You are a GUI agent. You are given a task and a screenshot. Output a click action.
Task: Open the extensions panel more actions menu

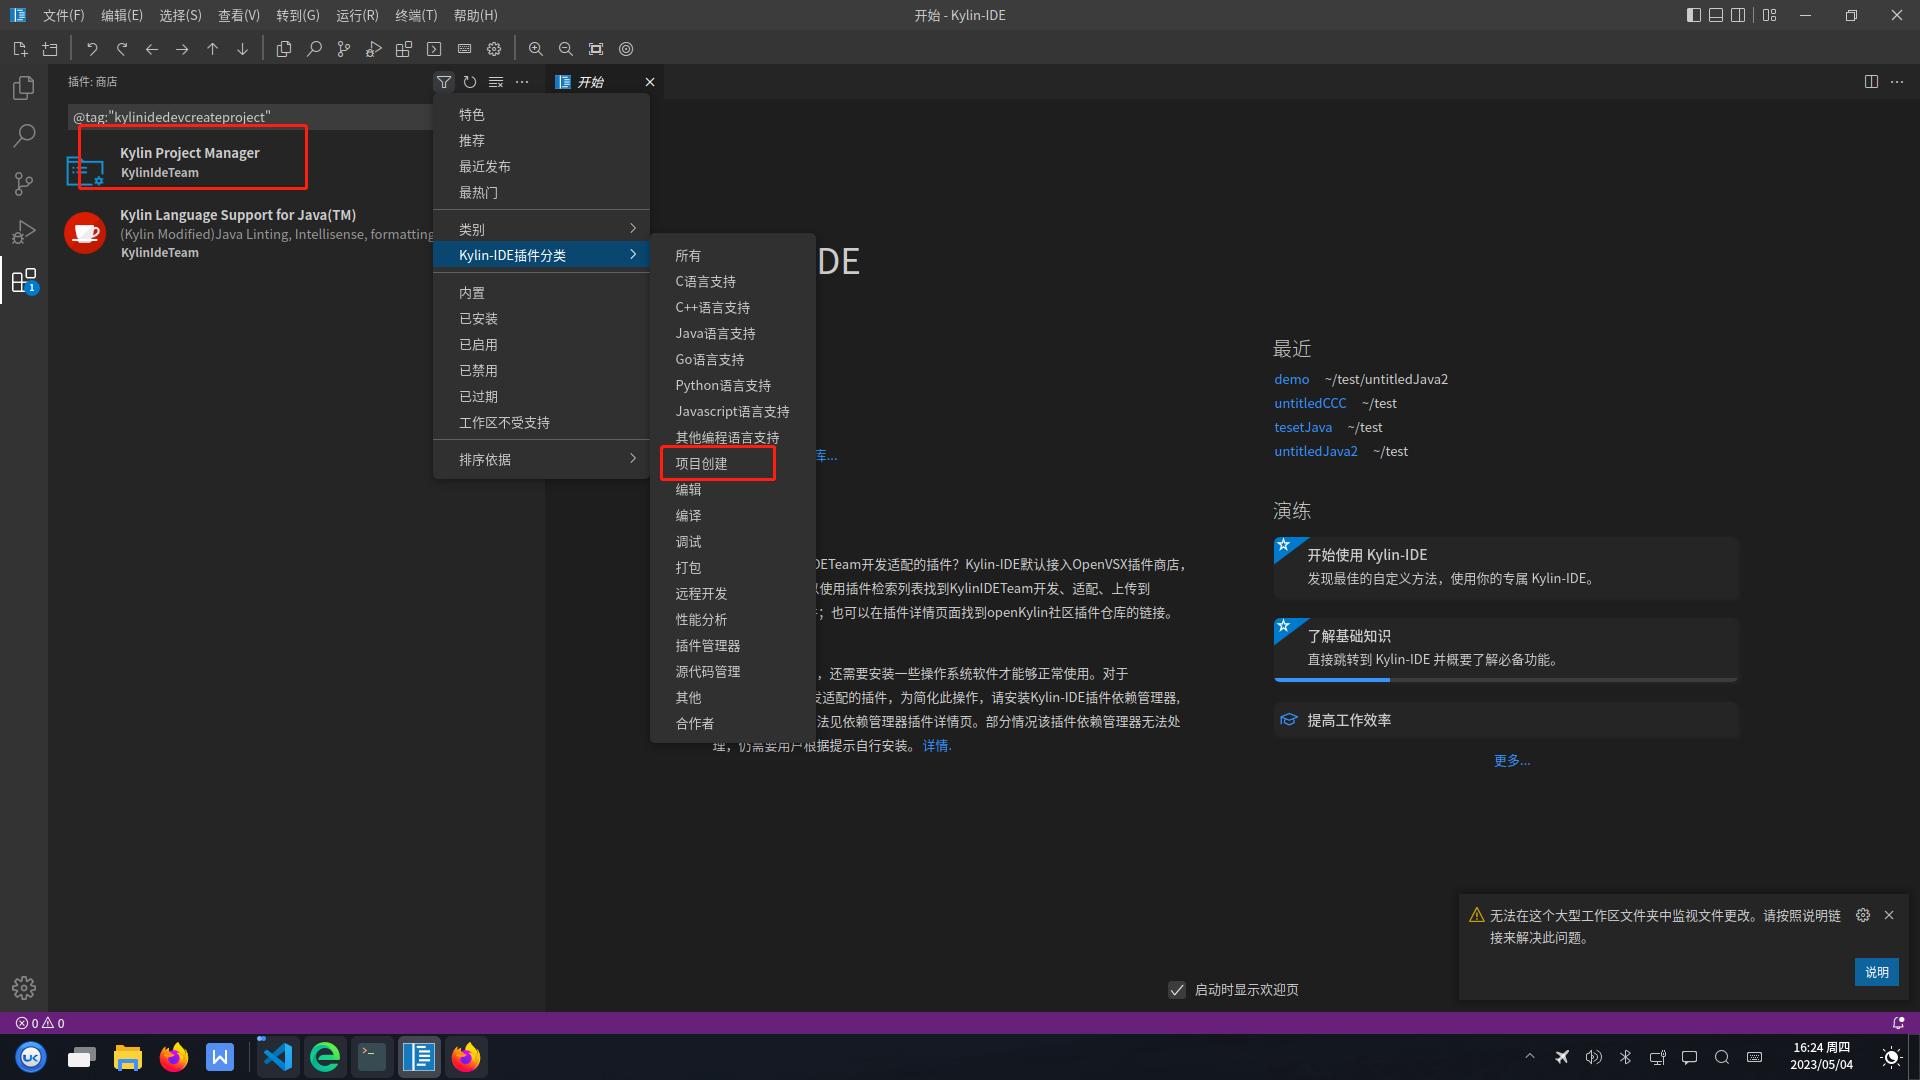coord(522,82)
